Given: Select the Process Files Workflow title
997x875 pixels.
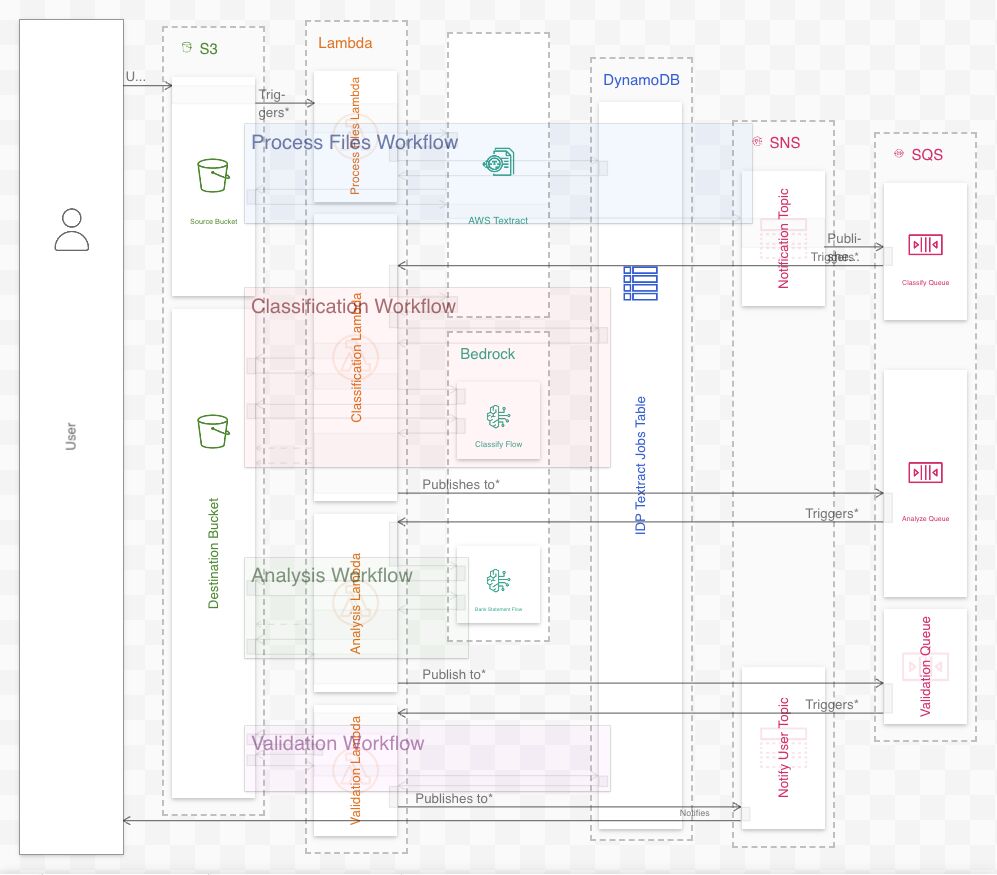Looking at the screenshot, I should coord(354,142).
